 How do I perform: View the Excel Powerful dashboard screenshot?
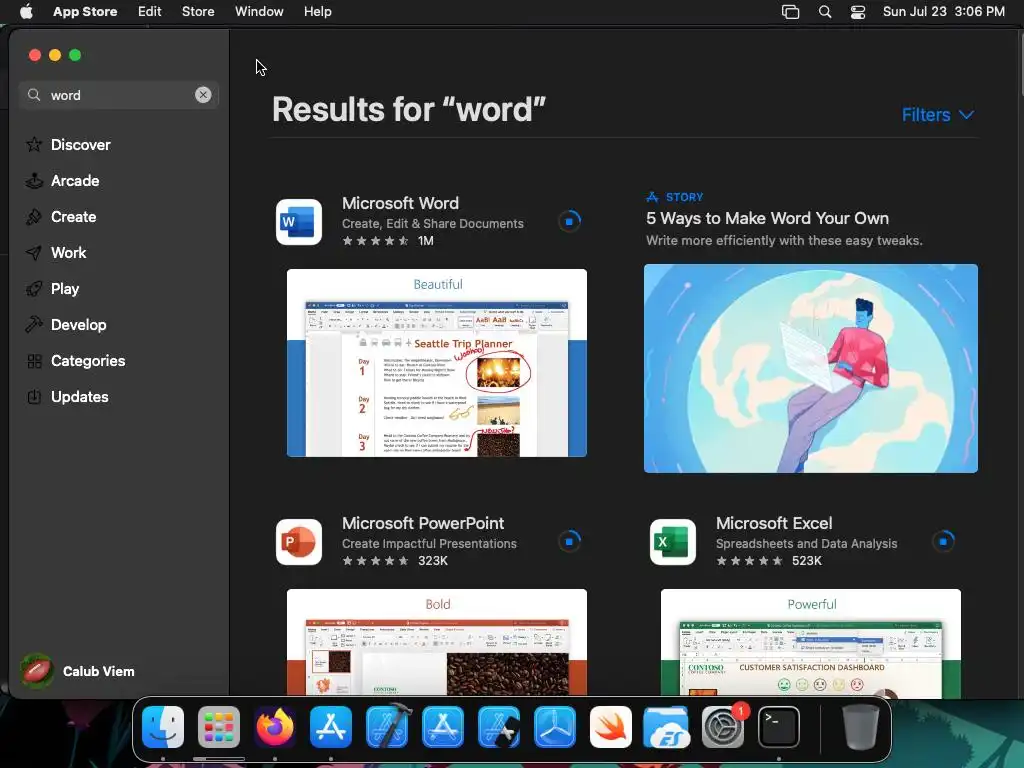pos(810,643)
